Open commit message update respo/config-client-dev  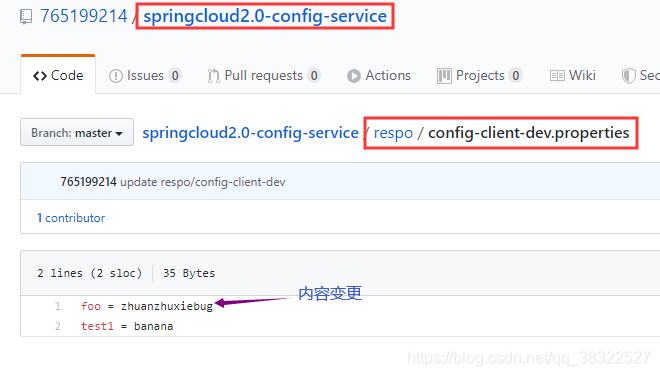(x=203, y=182)
